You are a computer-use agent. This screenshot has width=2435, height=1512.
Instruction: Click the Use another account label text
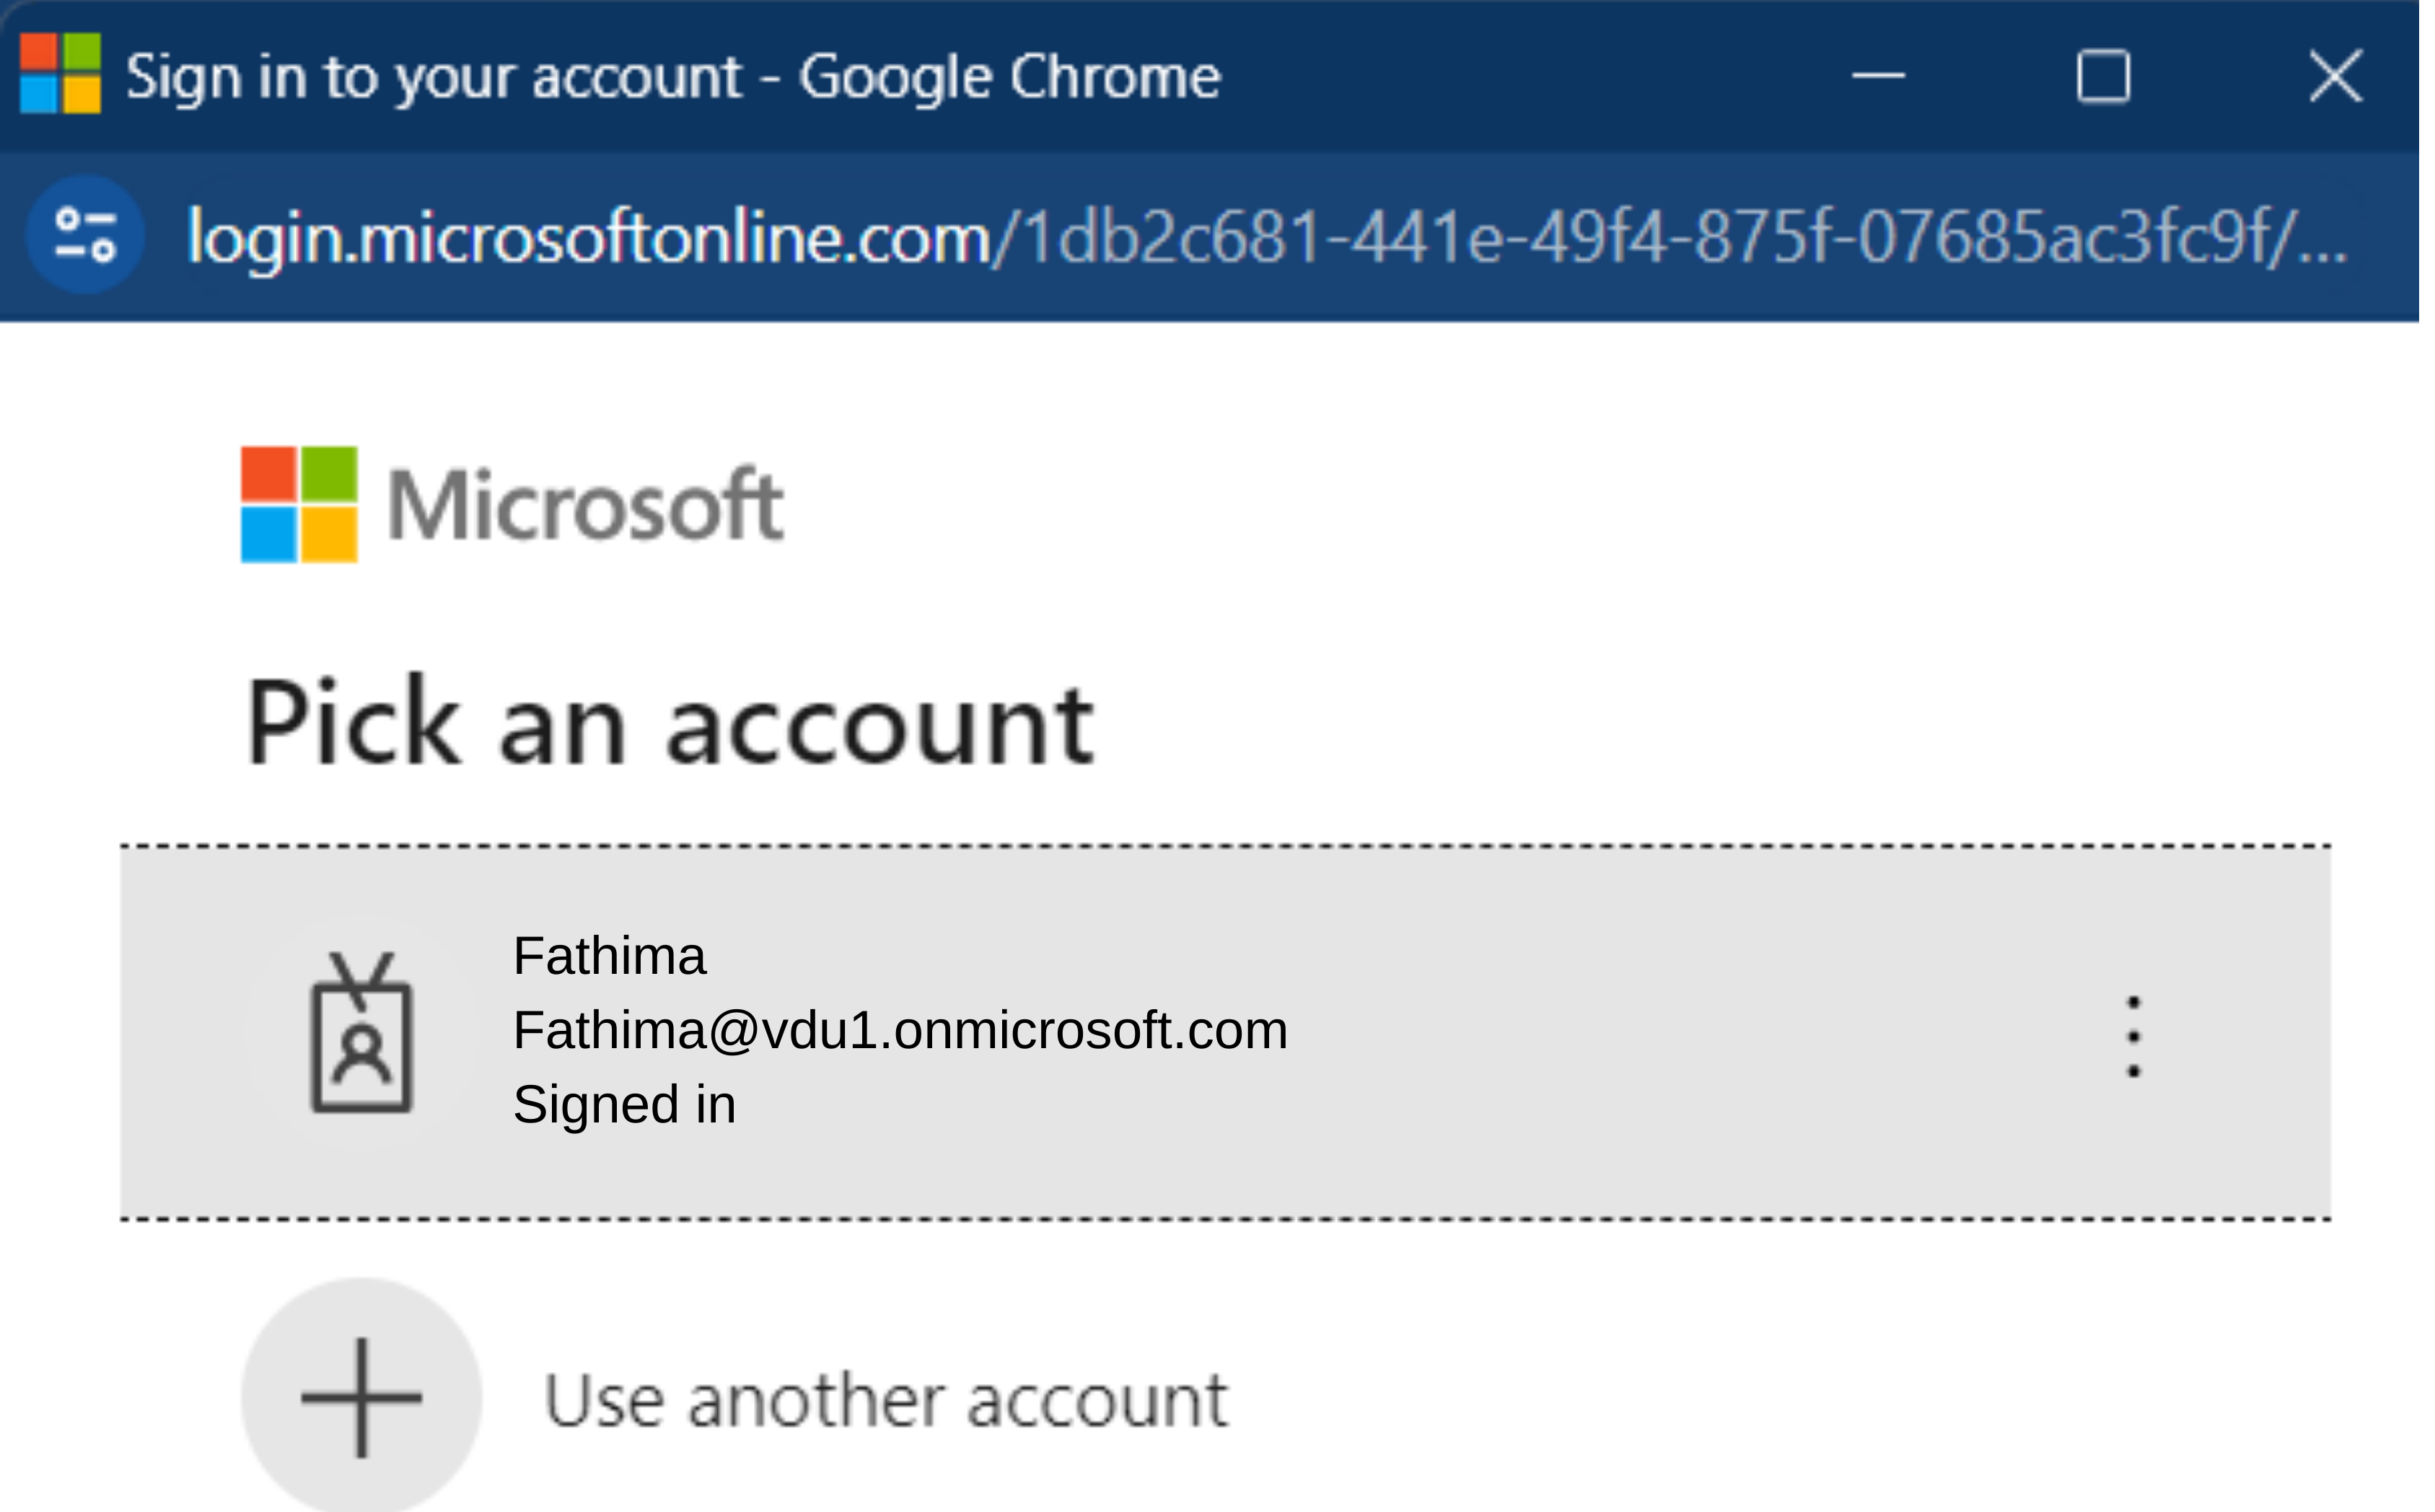(x=886, y=1400)
